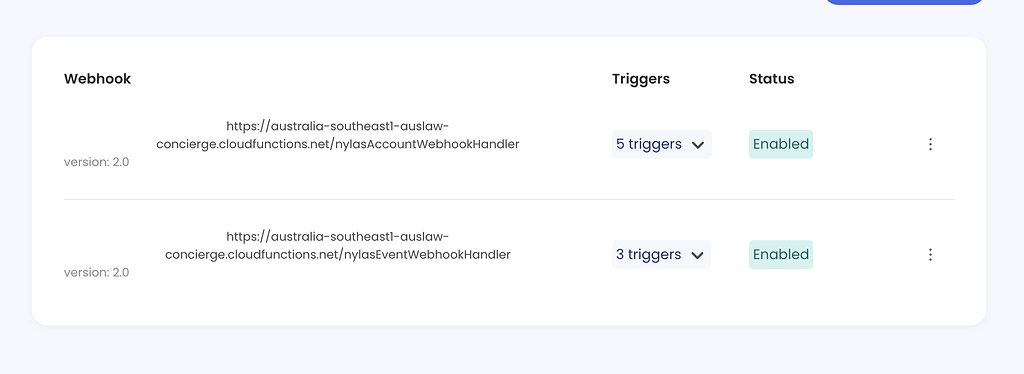Click the chevron beside 5 triggers
The width and height of the screenshot is (1024, 374).
coord(697,145)
